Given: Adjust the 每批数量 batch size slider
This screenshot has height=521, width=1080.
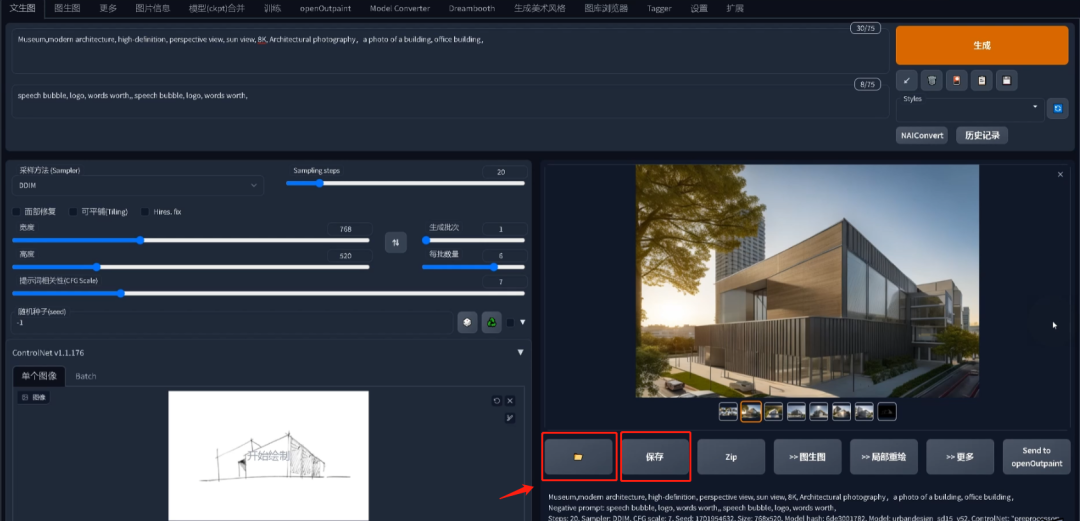Looking at the screenshot, I should [x=473, y=267].
